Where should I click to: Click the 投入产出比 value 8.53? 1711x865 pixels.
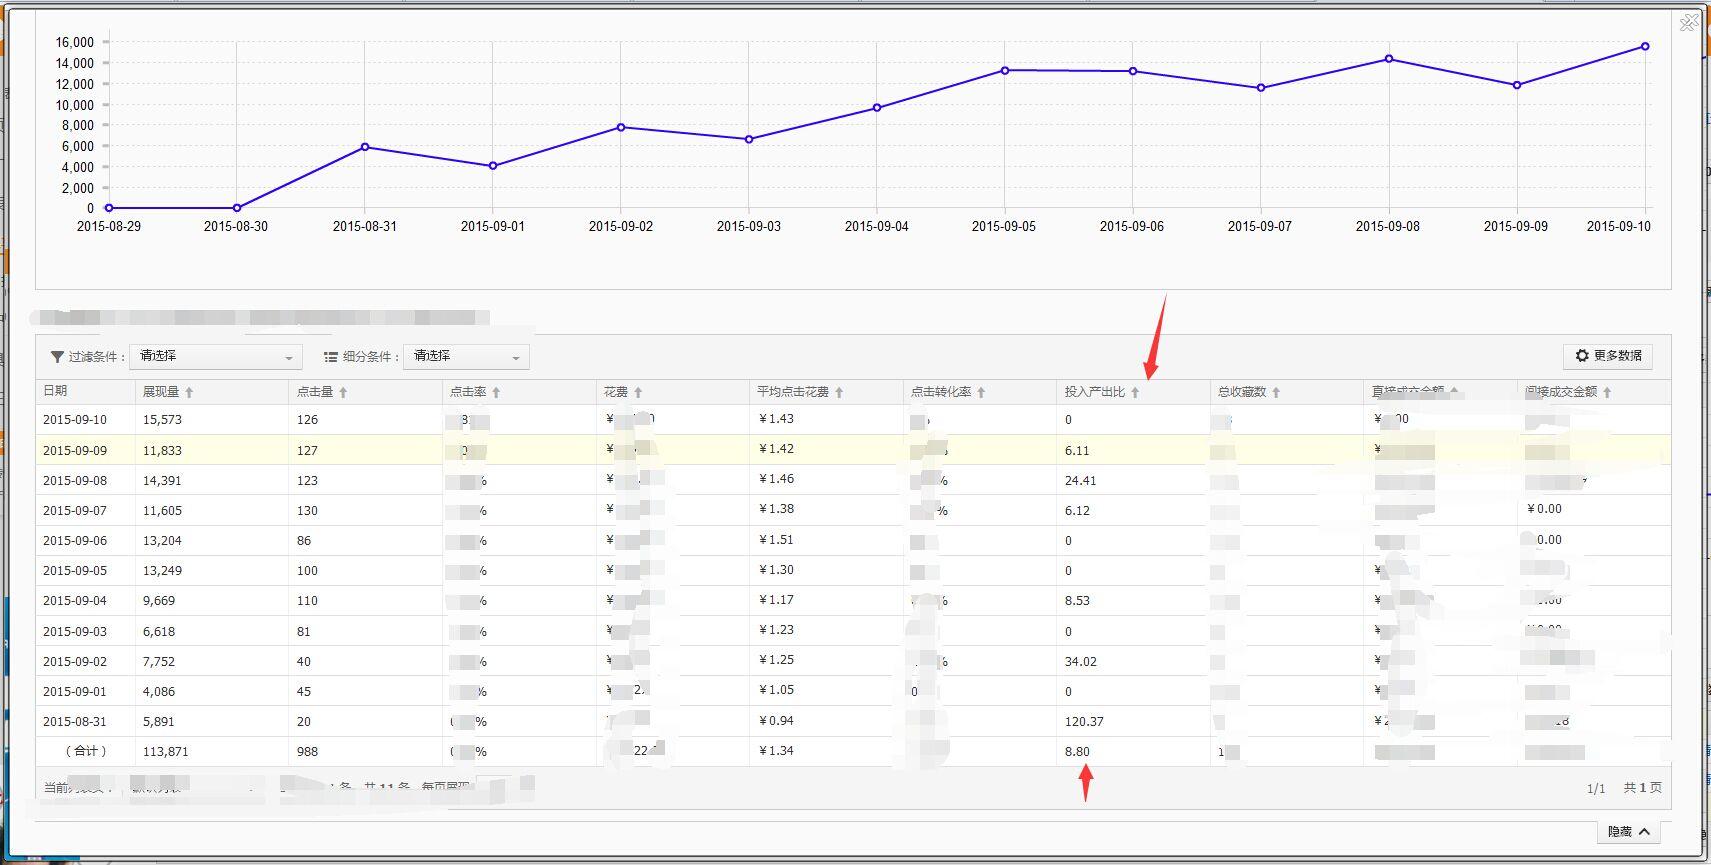[1078, 601]
